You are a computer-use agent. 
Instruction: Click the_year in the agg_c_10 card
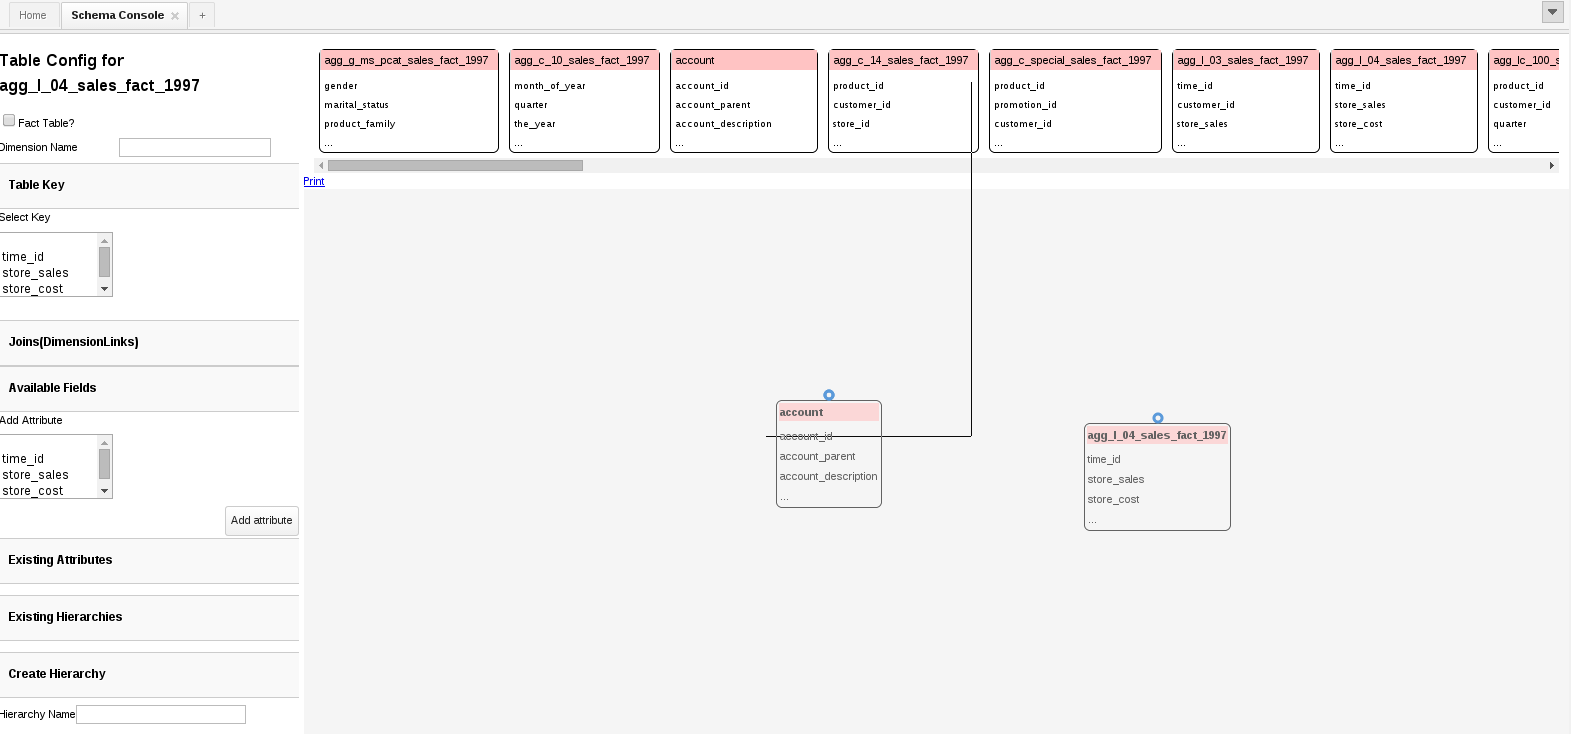[535, 124]
